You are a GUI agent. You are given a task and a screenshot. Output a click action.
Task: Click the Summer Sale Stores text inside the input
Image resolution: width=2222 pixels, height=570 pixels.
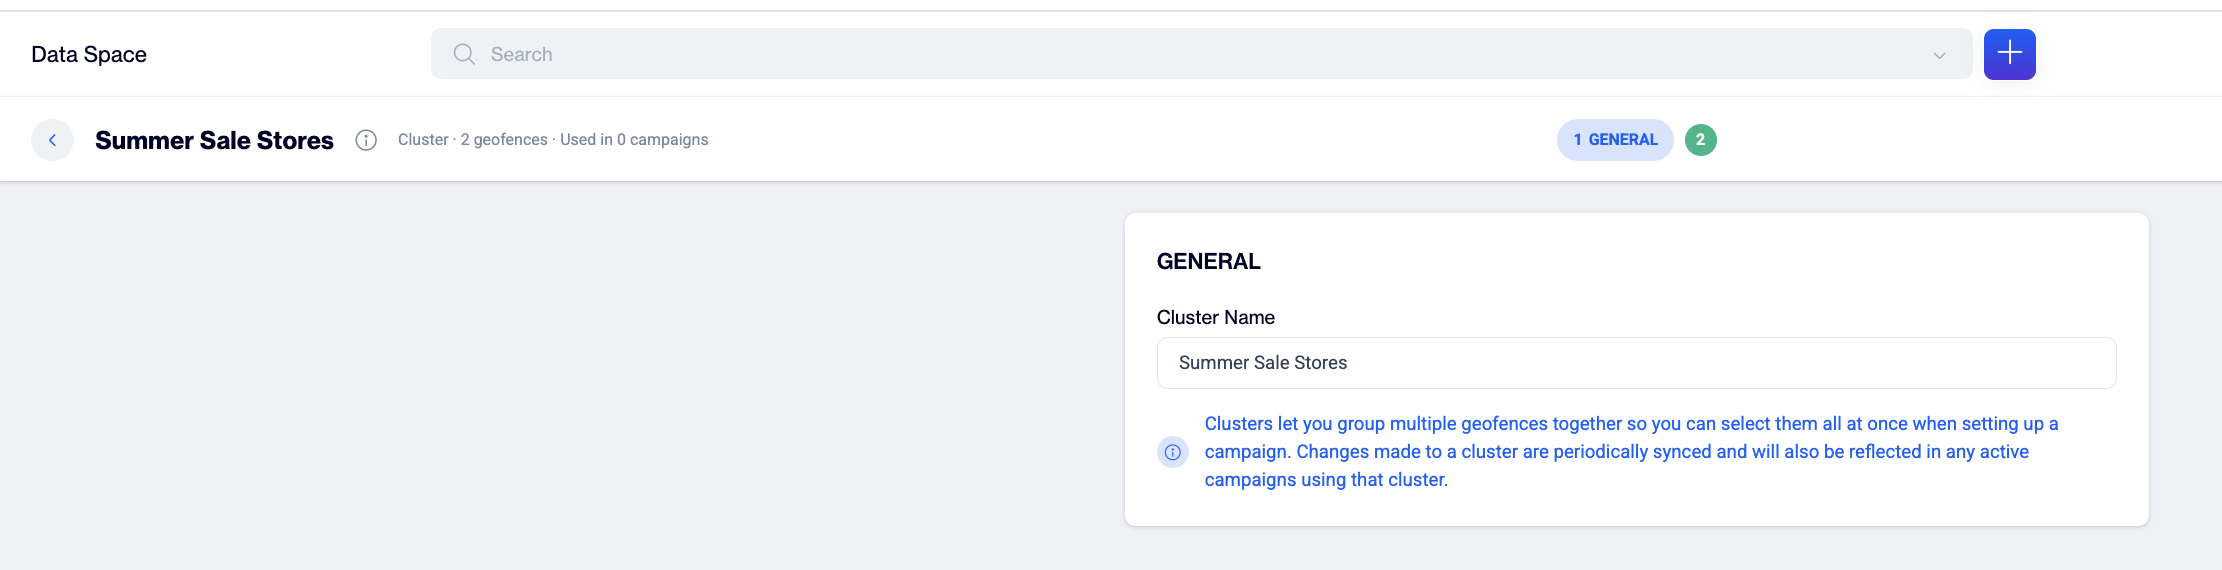[x=1263, y=363]
